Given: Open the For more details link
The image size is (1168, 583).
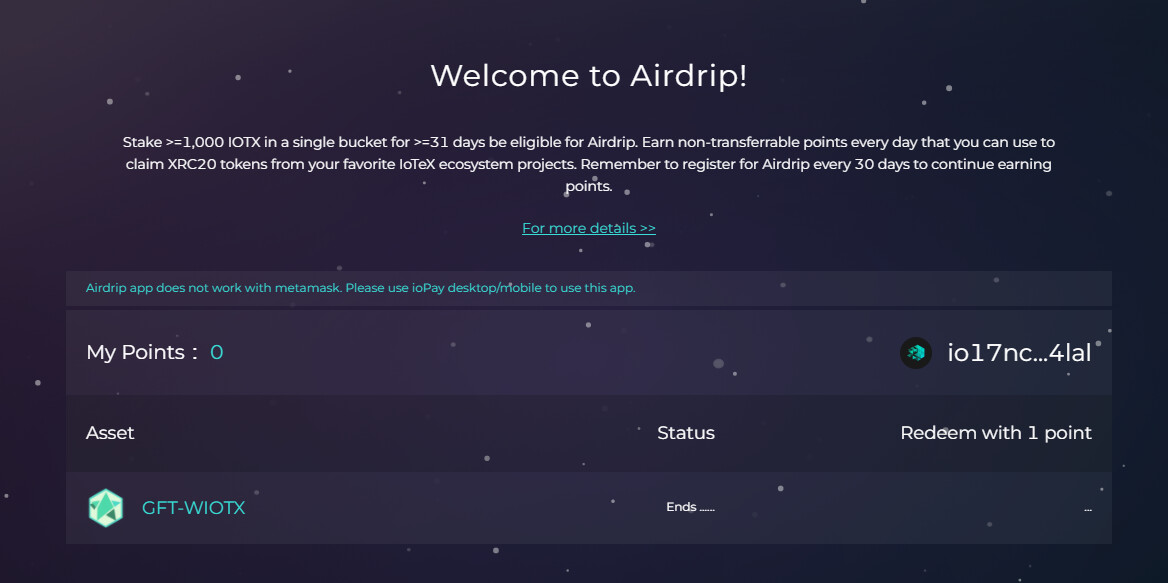Looking at the screenshot, I should point(588,228).
